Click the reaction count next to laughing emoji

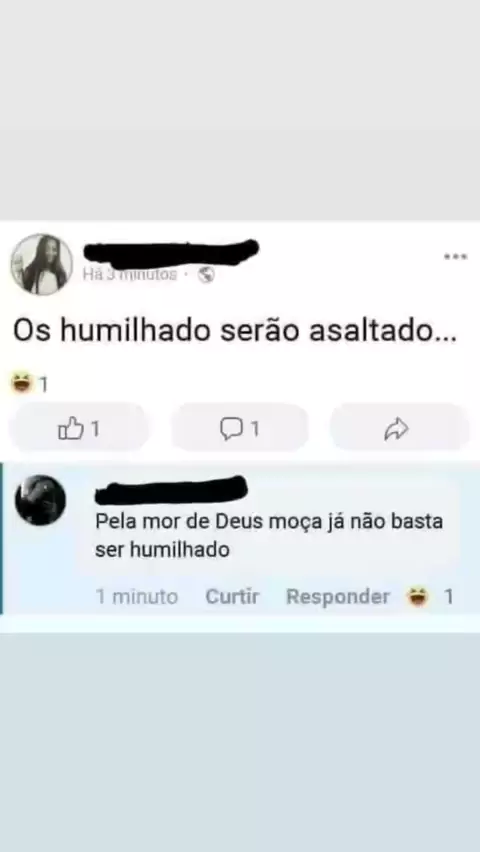click(43, 385)
